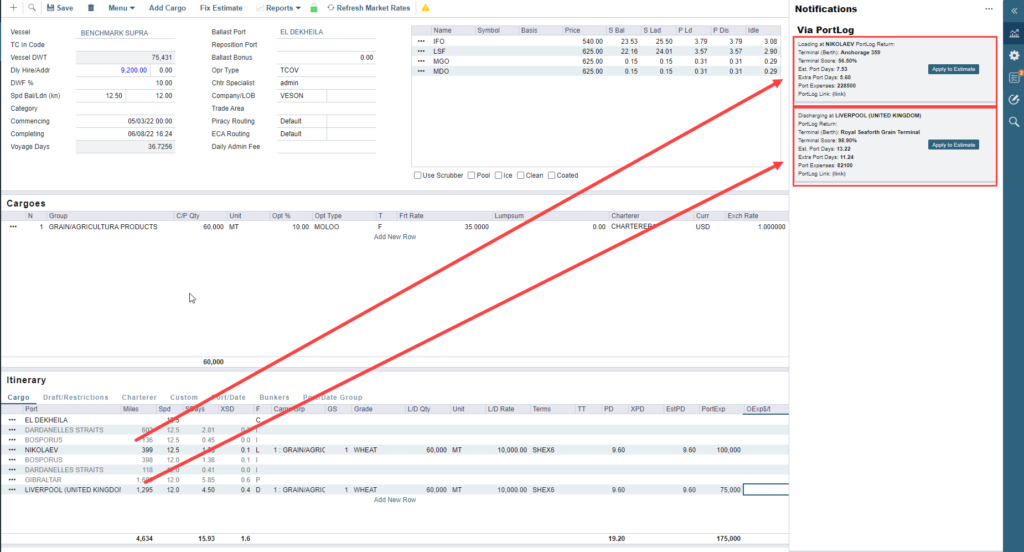1024x552 pixels.
Task: Toggle the Clean checkbox
Action: pos(520,175)
